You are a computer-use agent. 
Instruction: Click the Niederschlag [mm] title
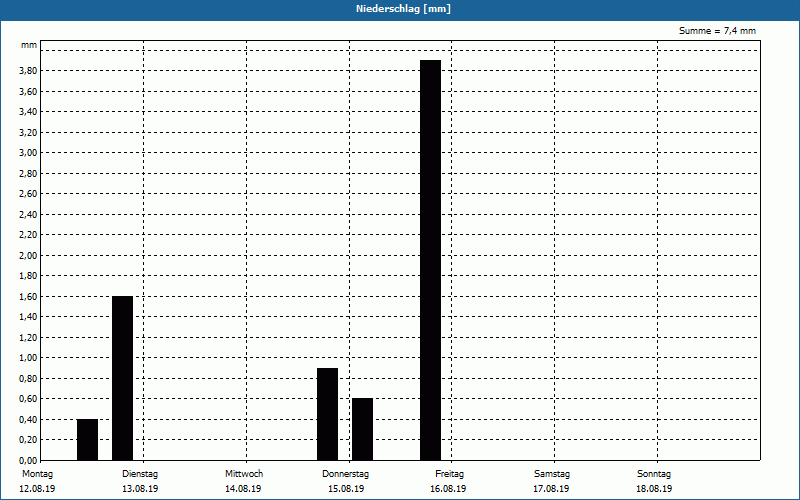403,9
